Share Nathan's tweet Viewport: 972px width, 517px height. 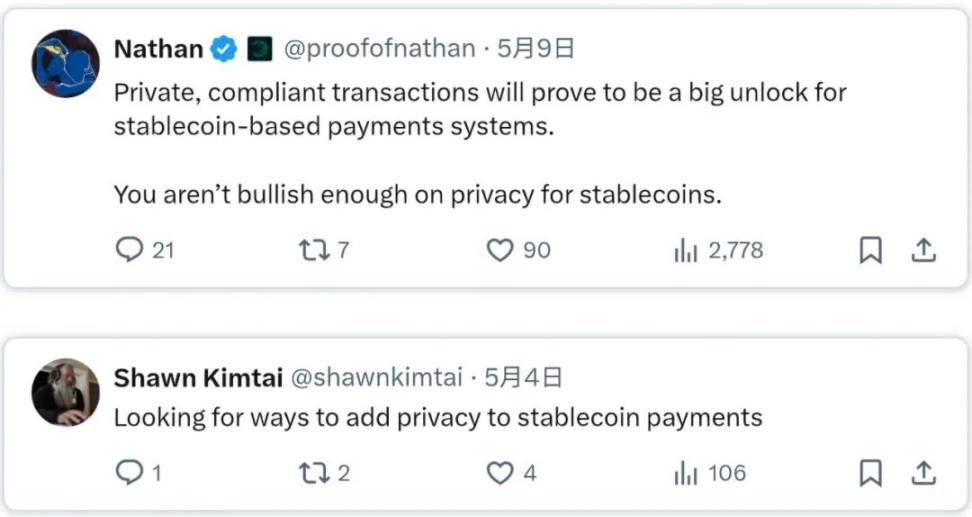click(923, 250)
